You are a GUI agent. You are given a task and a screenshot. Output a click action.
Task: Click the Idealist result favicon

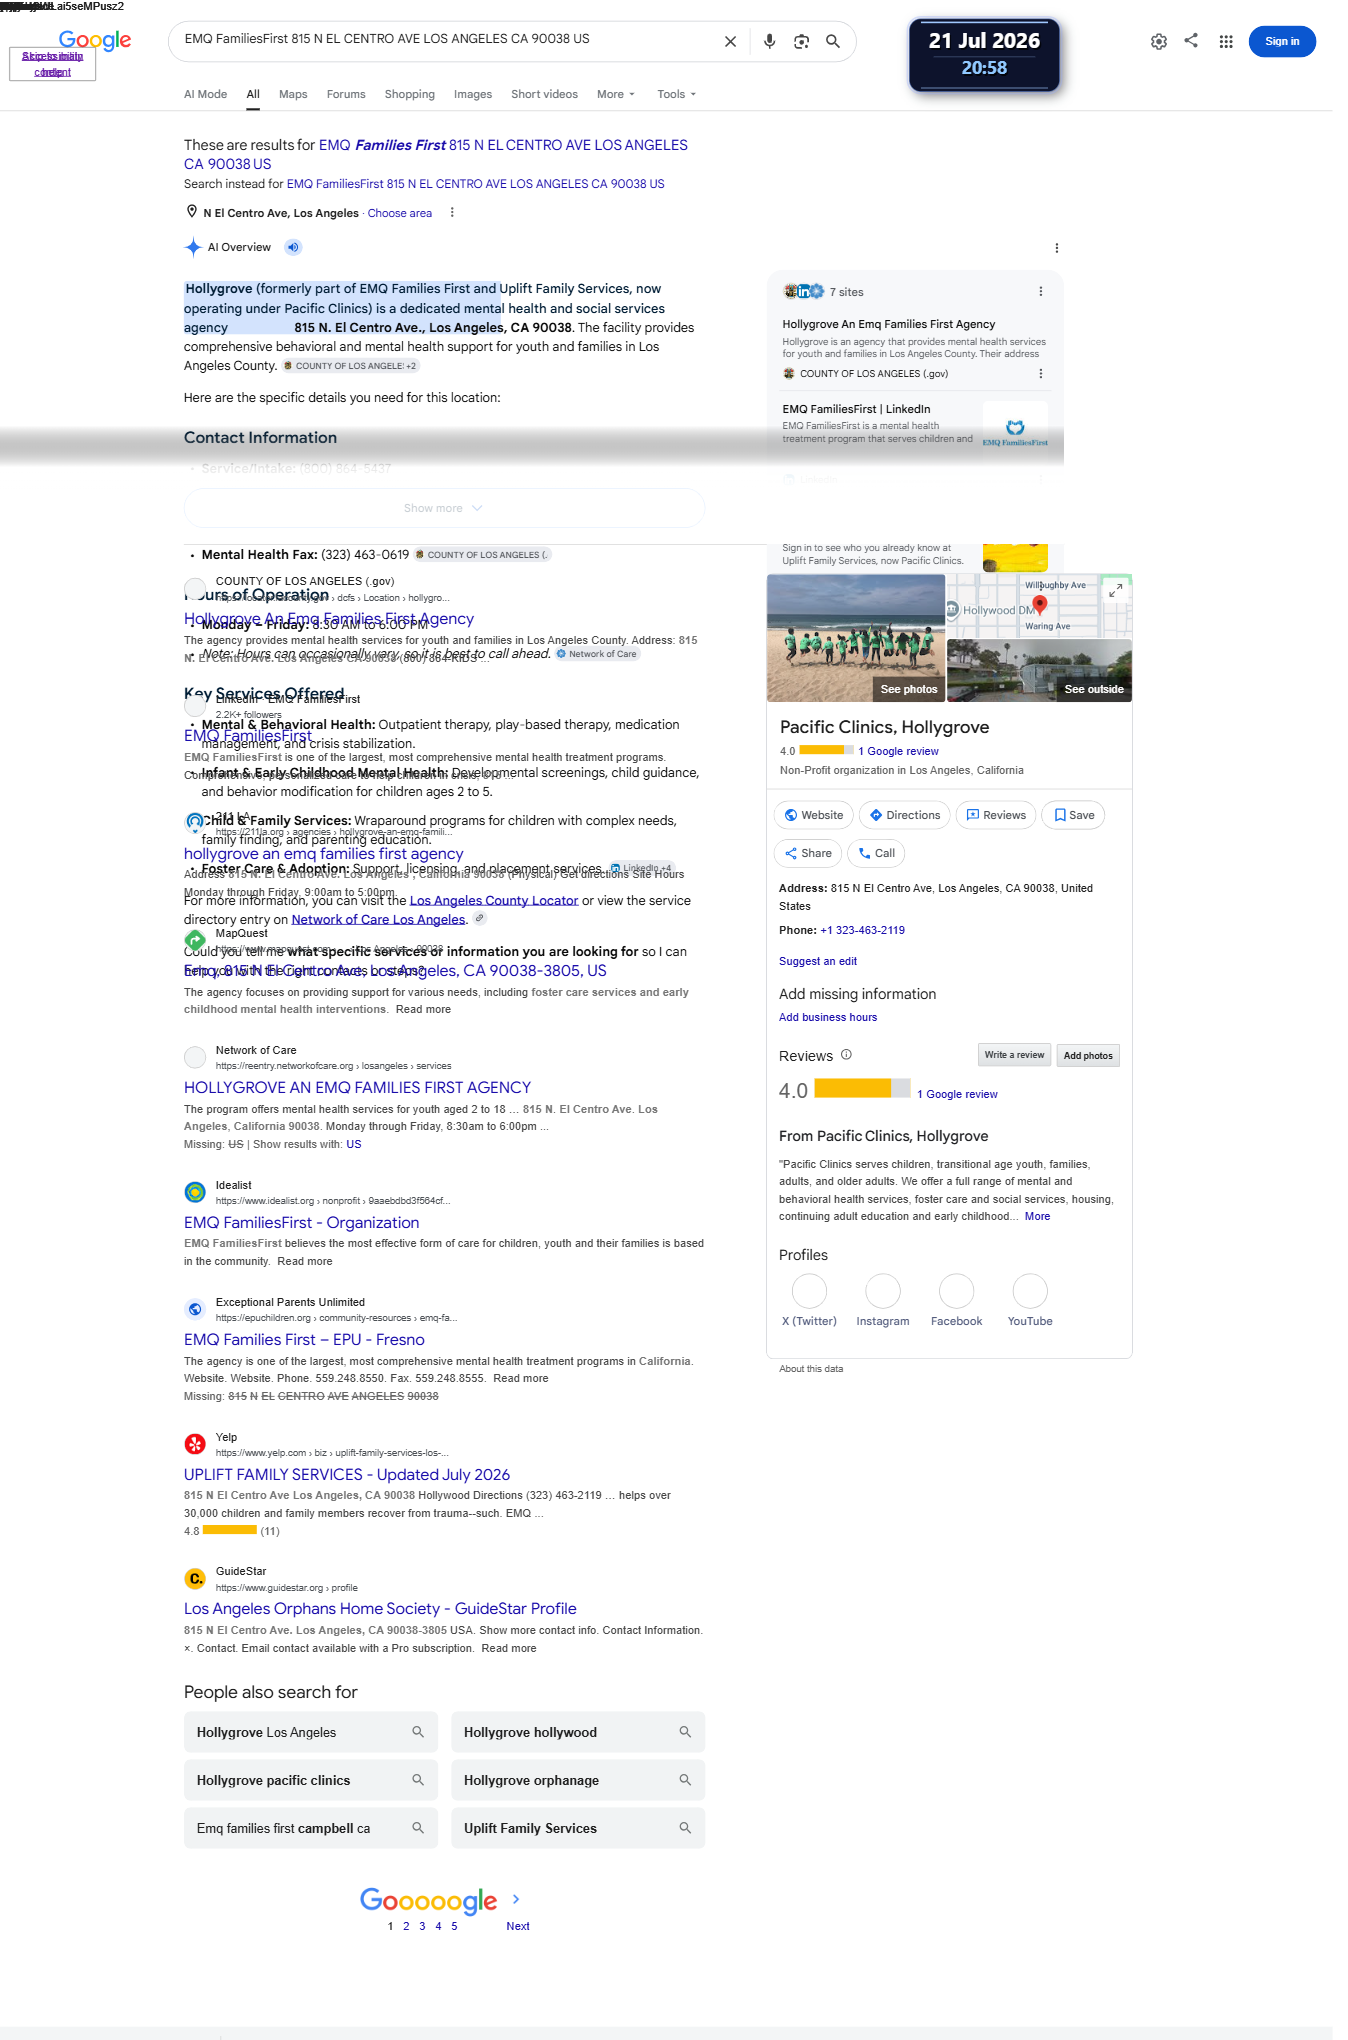(x=195, y=1192)
